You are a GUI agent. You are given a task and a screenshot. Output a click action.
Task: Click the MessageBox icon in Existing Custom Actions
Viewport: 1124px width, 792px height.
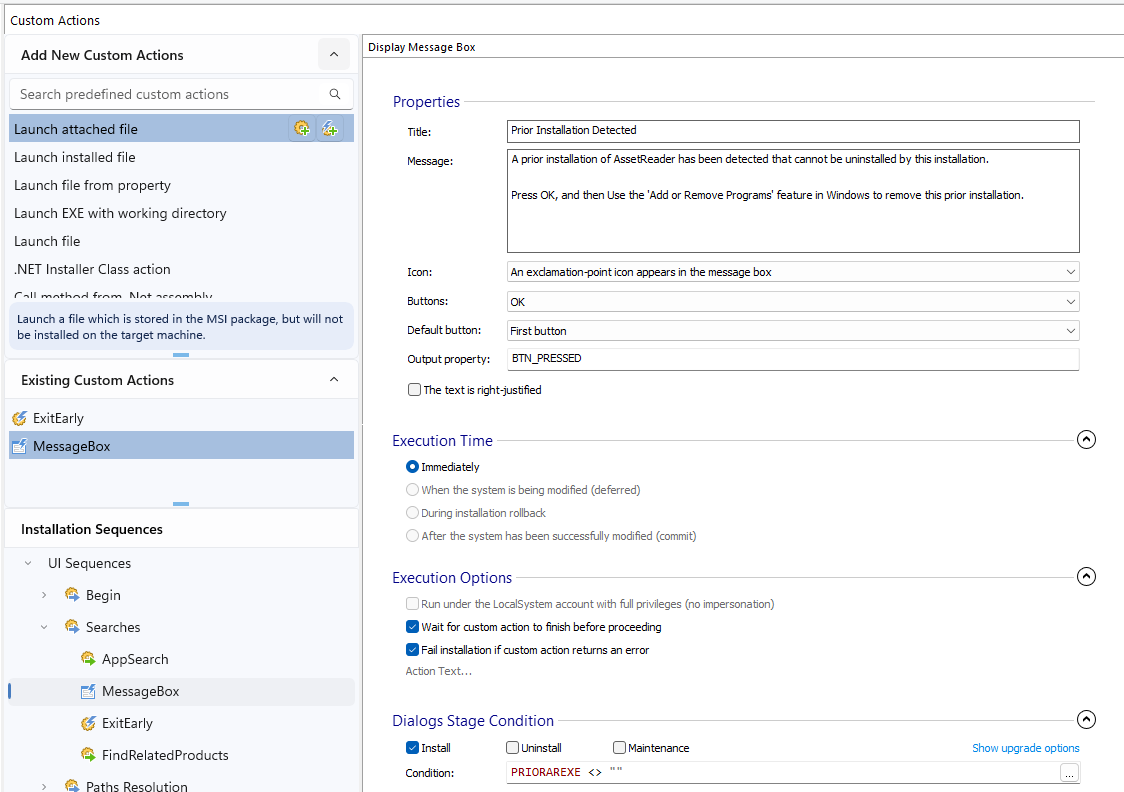19,446
